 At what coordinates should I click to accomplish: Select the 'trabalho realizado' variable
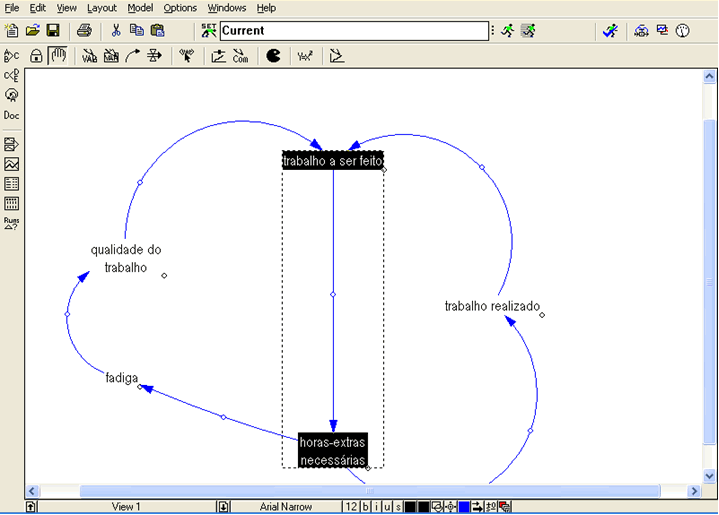click(491, 306)
